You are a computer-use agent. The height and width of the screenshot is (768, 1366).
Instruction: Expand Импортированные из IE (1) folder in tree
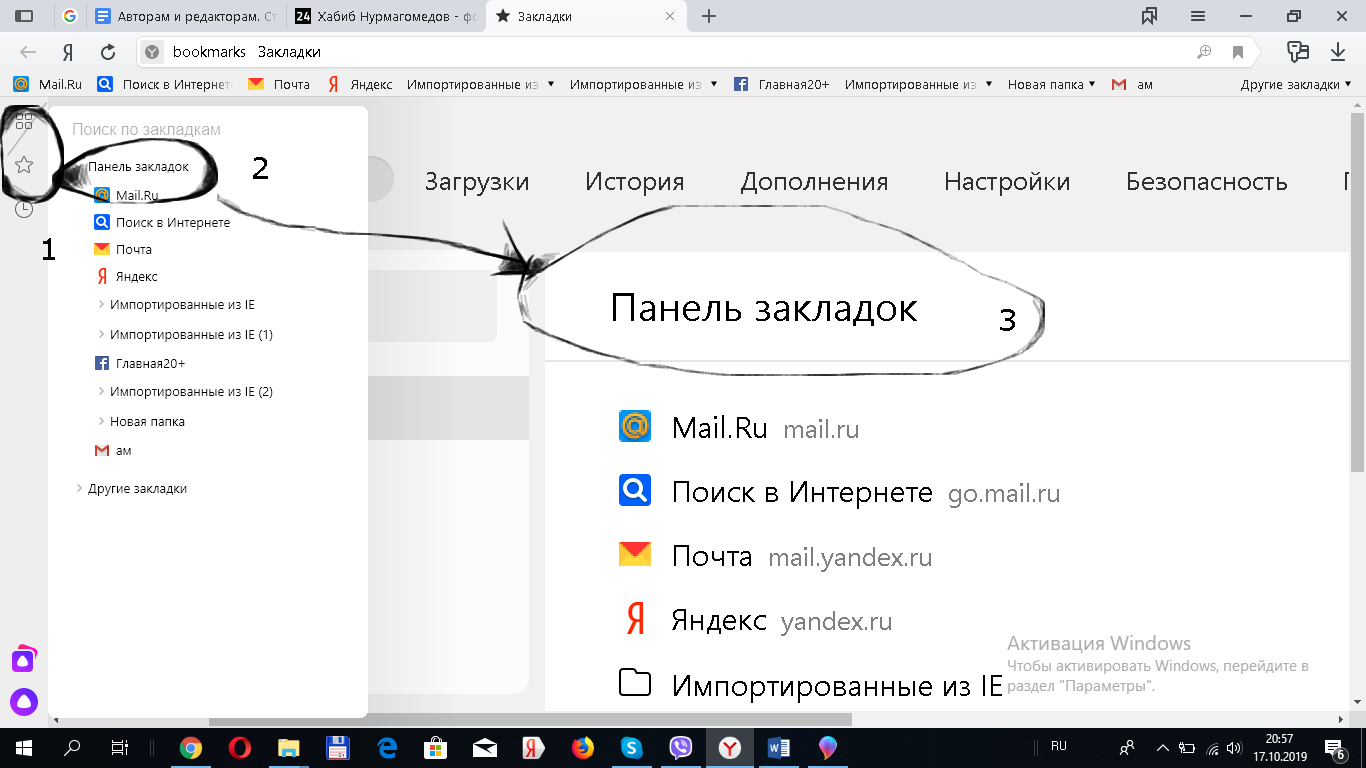pos(102,334)
